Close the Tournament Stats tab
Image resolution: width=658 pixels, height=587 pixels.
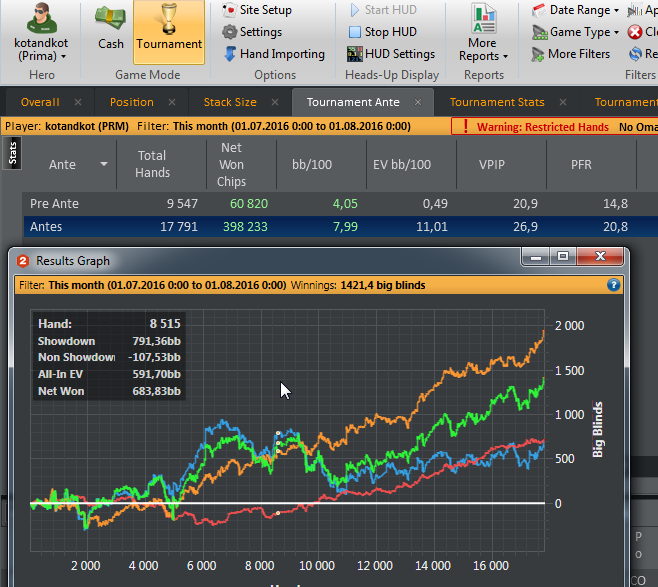(563, 102)
